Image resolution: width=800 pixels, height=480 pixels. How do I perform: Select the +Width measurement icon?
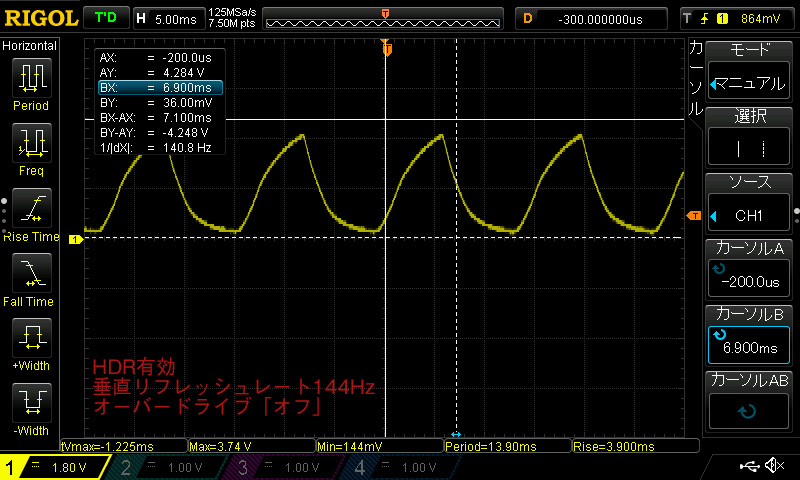[32, 337]
